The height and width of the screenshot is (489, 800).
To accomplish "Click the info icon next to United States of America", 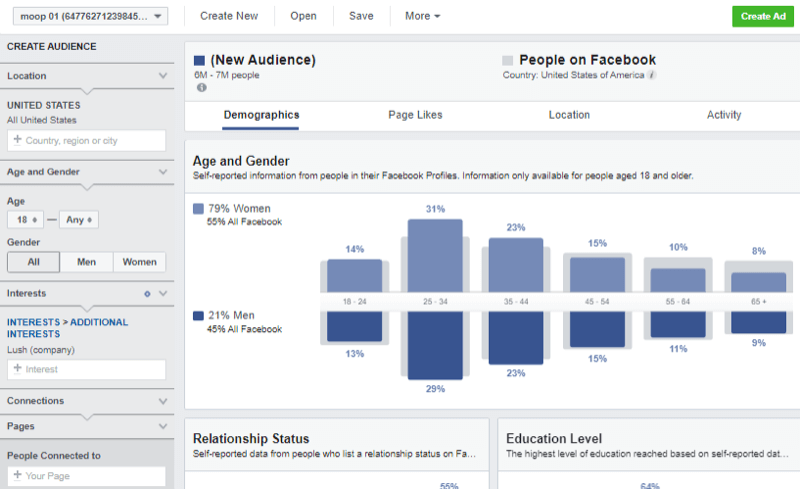I will (x=652, y=75).
